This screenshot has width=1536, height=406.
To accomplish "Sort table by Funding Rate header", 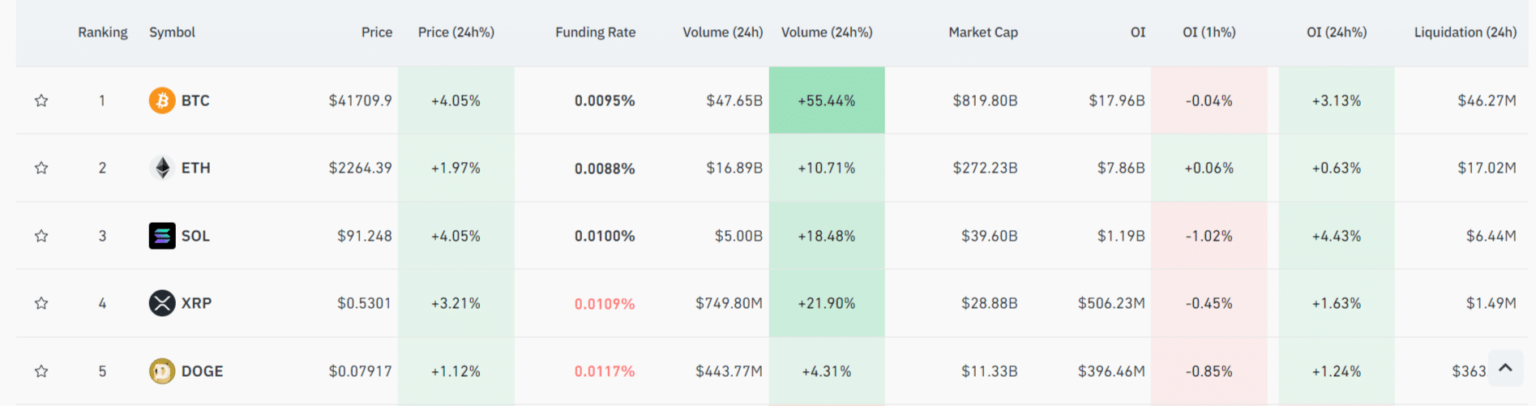I will (x=595, y=32).
